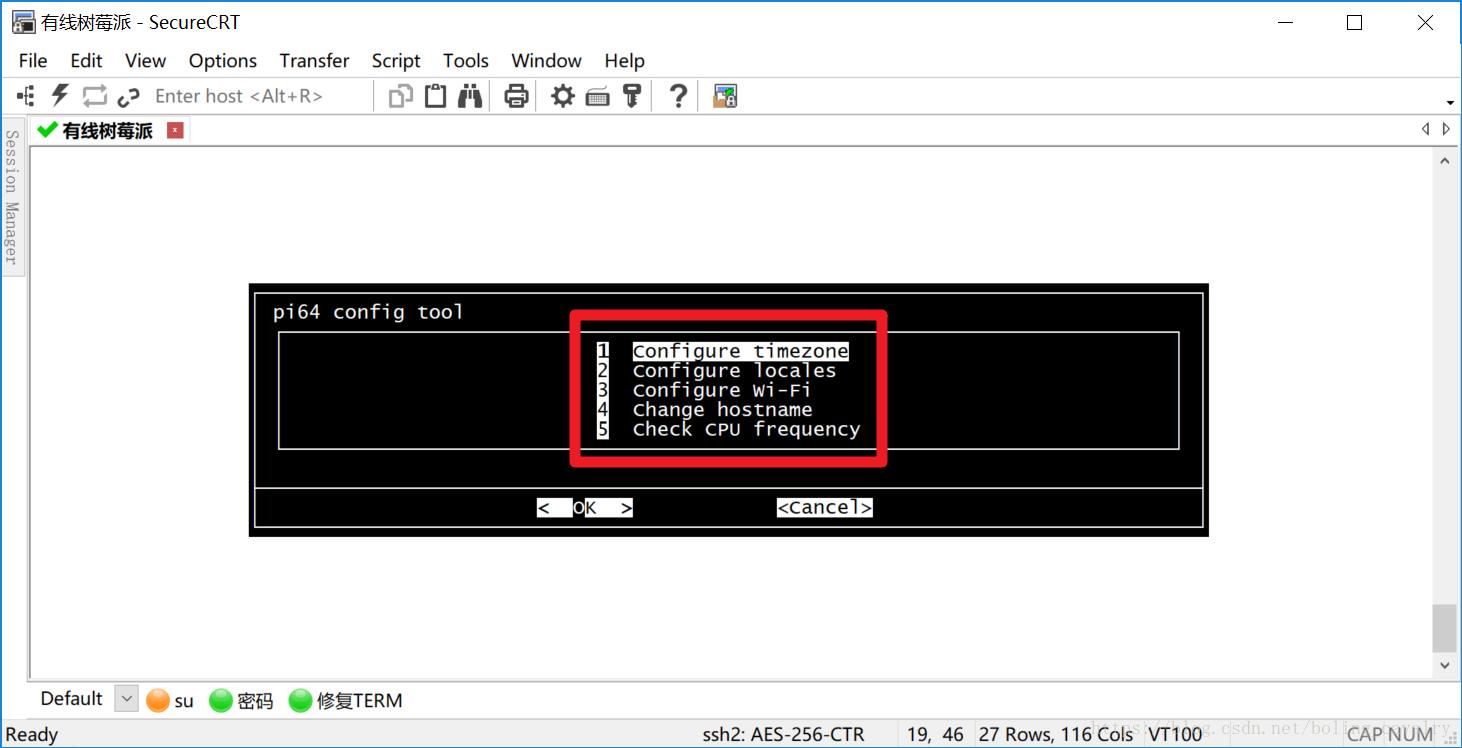Select OK in the pi64 config dialog
The height and width of the screenshot is (748, 1462).
(x=583, y=507)
